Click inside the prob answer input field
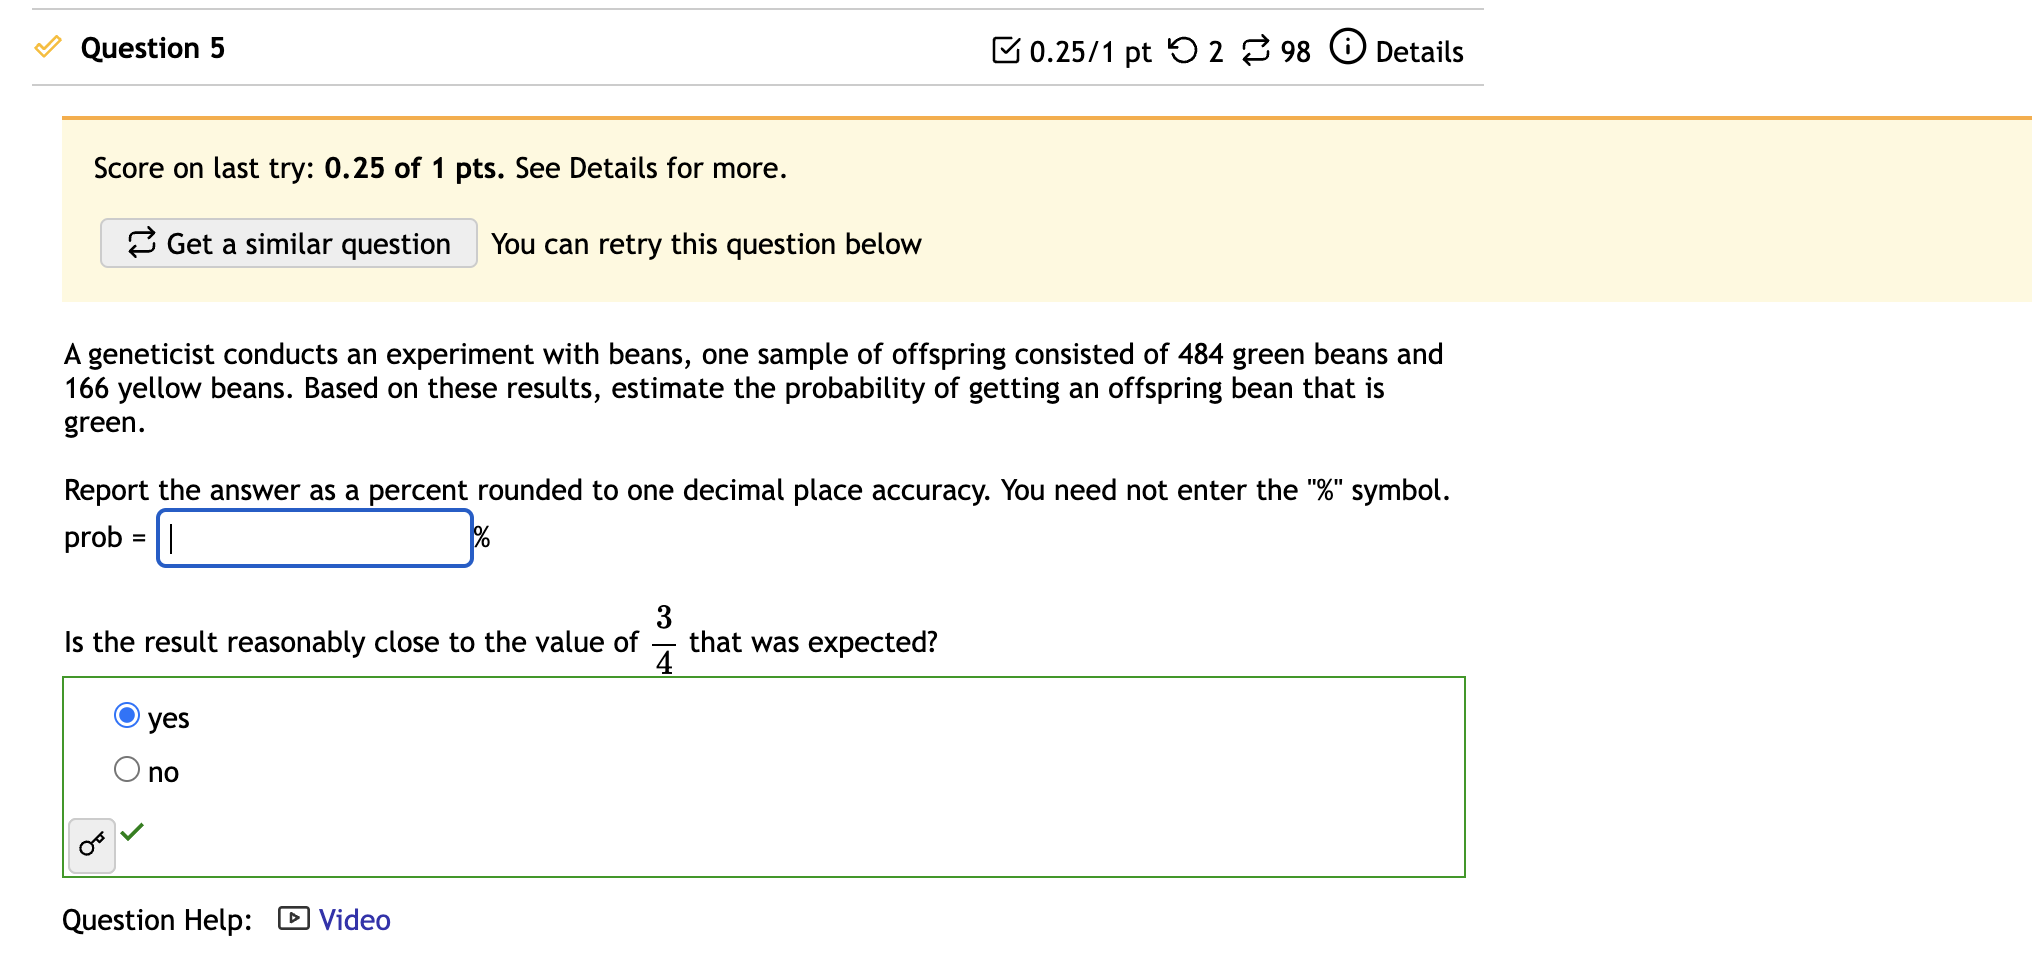The height and width of the screenshot is (966, 2032). point(313,537)
